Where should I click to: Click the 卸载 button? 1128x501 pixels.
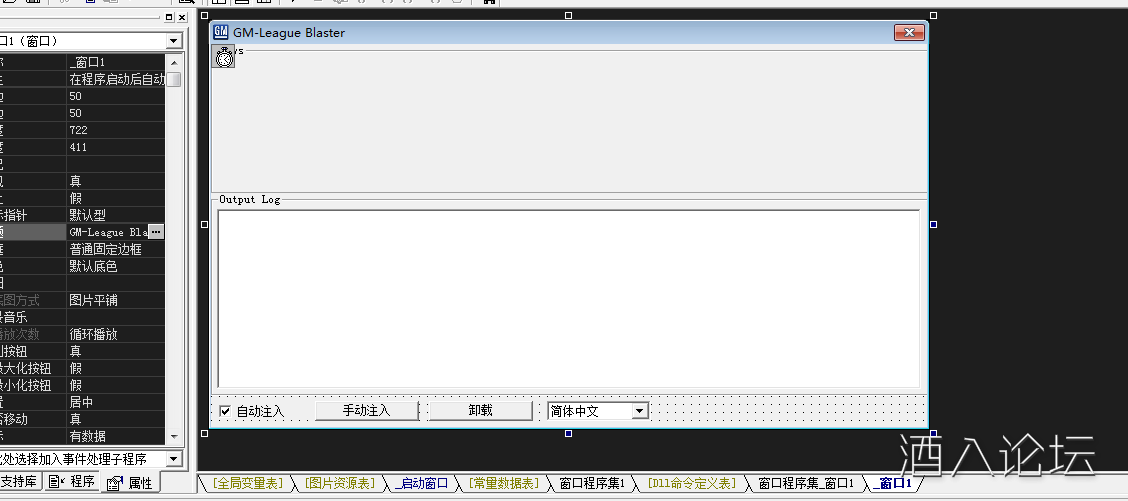pyautogui.click(x=481, y=410)
